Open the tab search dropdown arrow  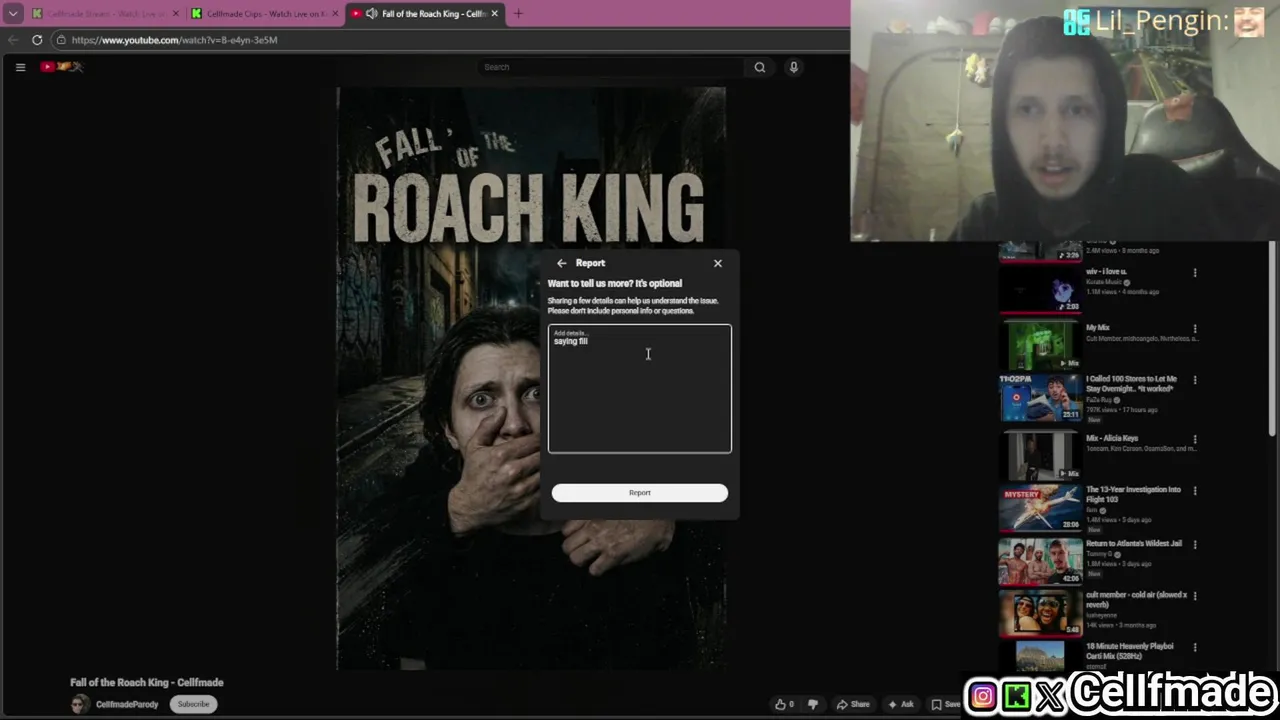pos(13,14)
